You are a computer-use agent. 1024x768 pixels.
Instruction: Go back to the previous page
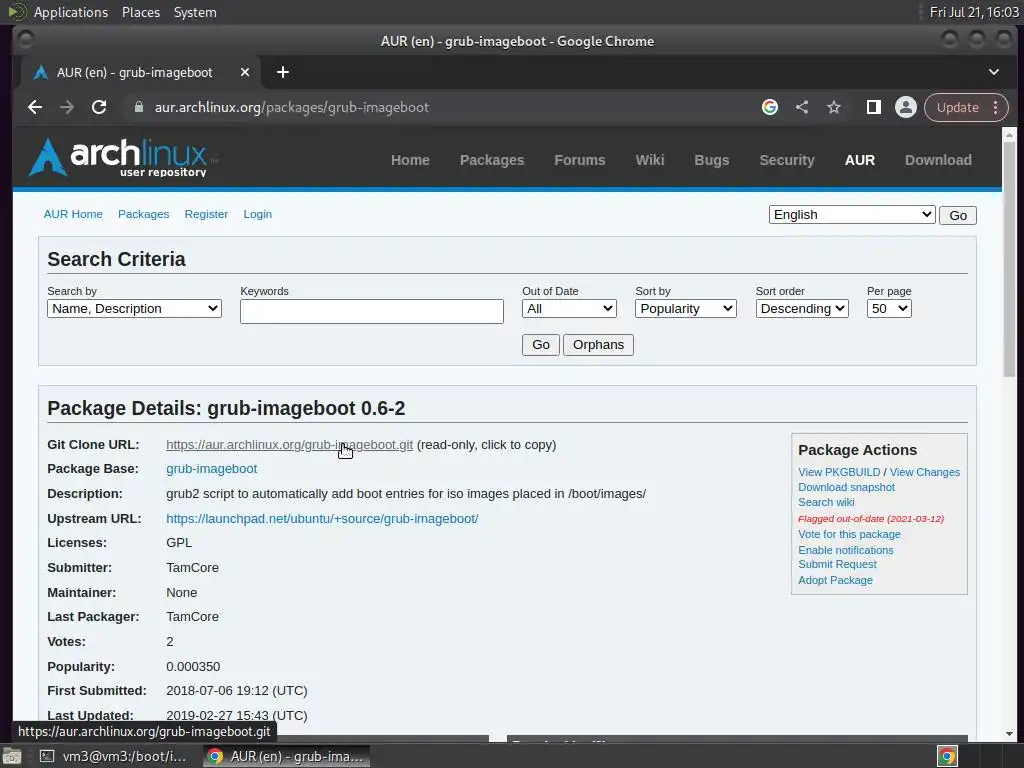point(35,107)
